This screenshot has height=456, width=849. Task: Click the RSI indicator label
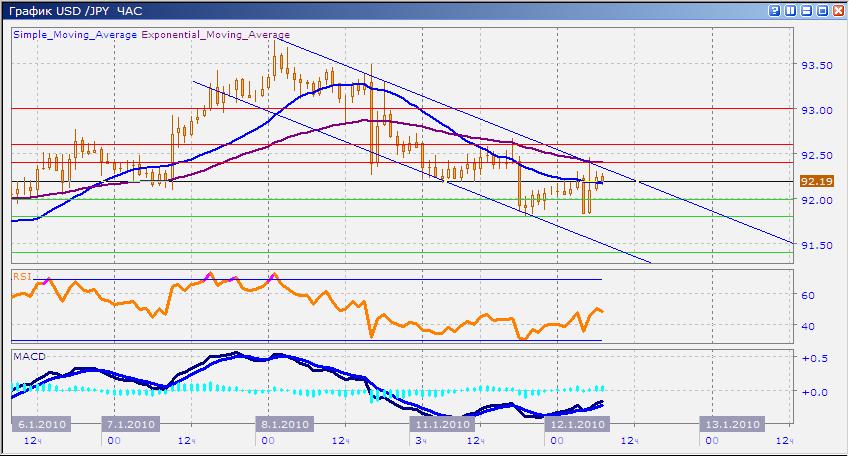point(20,275)
